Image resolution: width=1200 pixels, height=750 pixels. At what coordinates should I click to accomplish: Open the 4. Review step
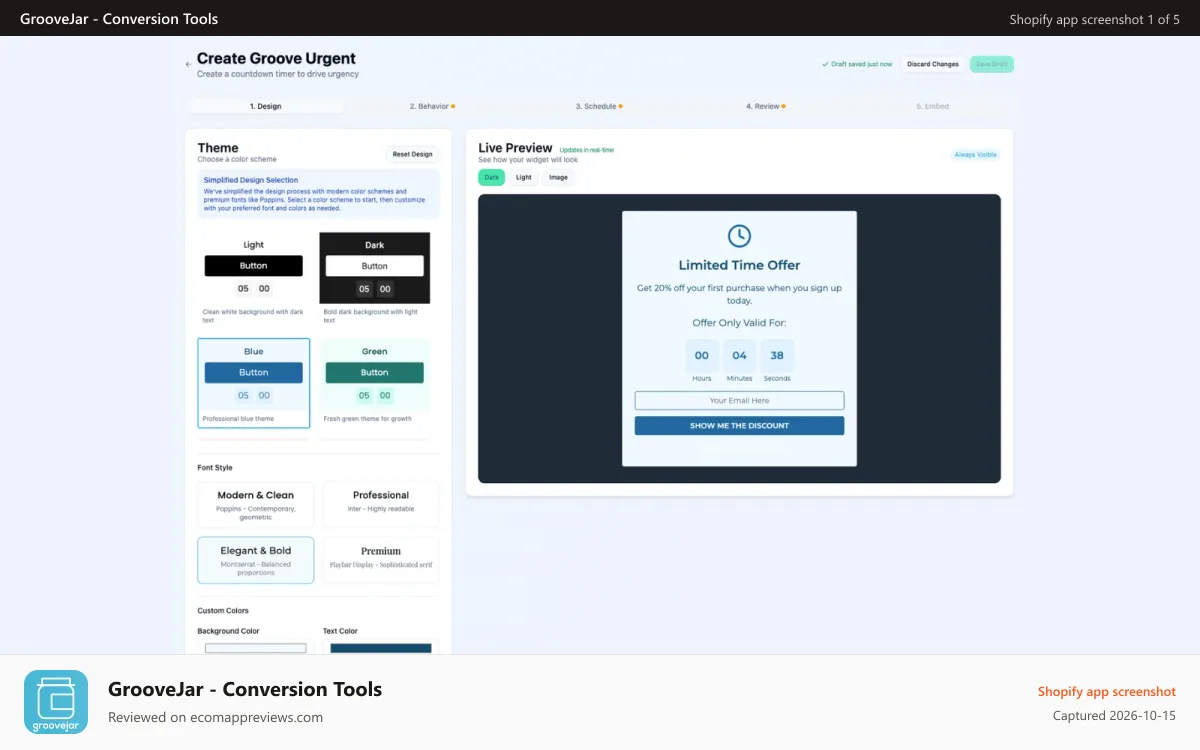point(765,106)
